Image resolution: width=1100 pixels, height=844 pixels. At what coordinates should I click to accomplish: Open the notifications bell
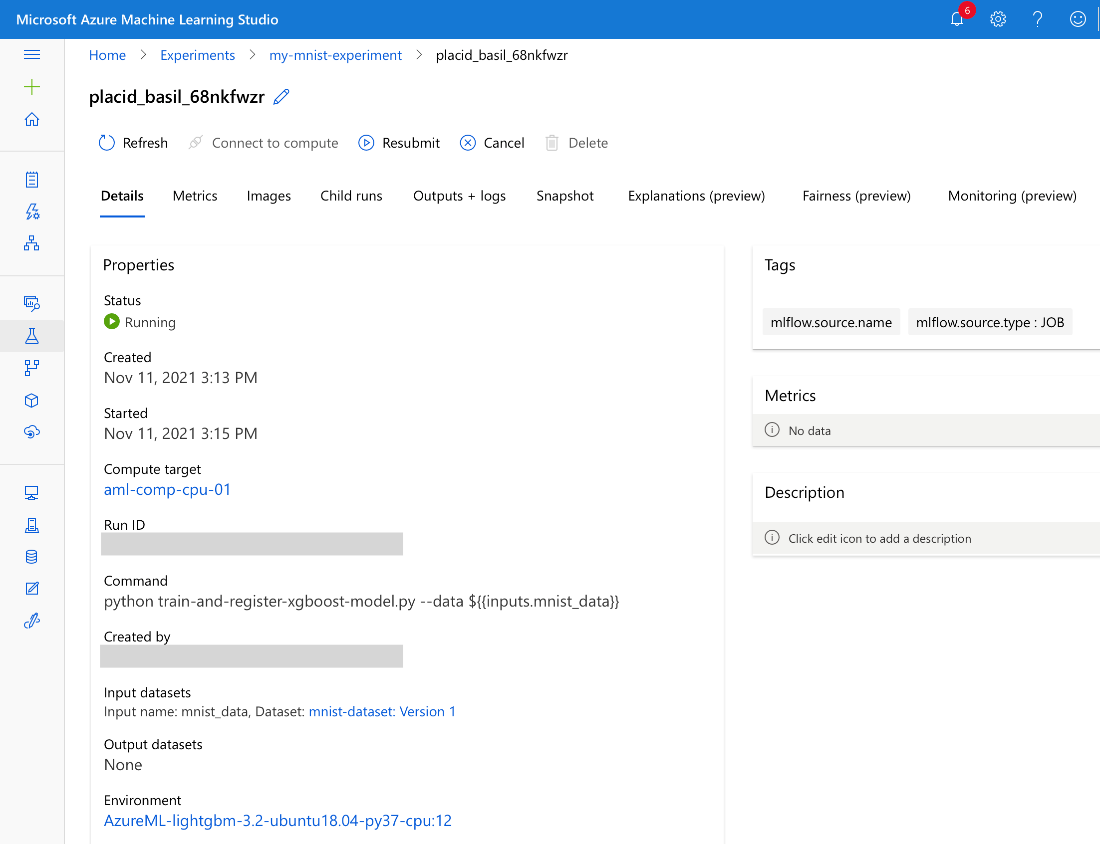[957, 19]
